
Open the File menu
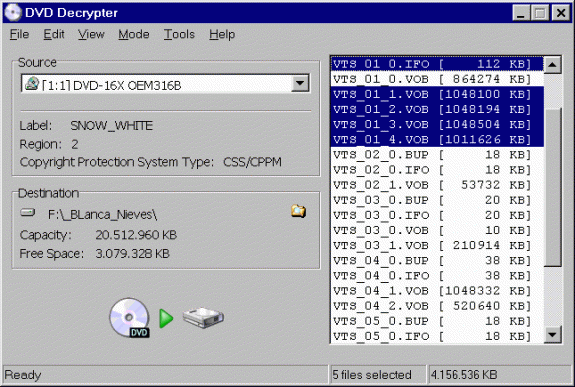tap(19, 34)
